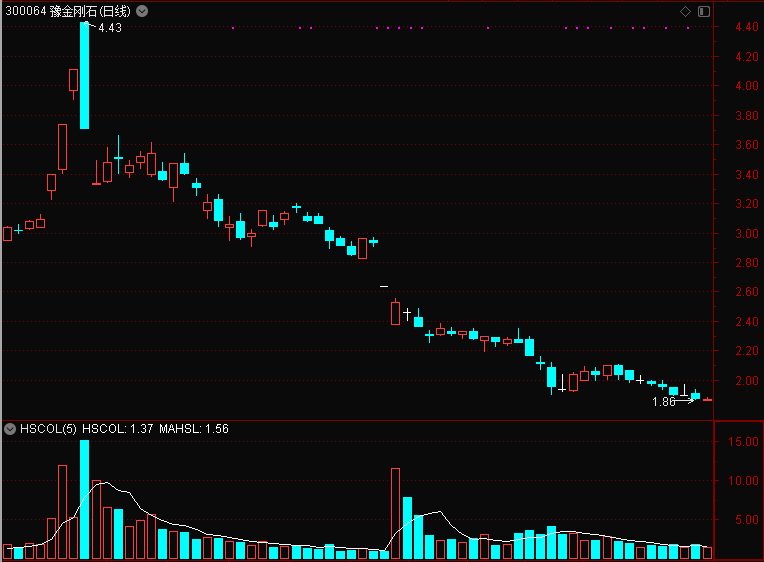Click the first red candle at chart left
764x562 pixels.
click(7, 234)
